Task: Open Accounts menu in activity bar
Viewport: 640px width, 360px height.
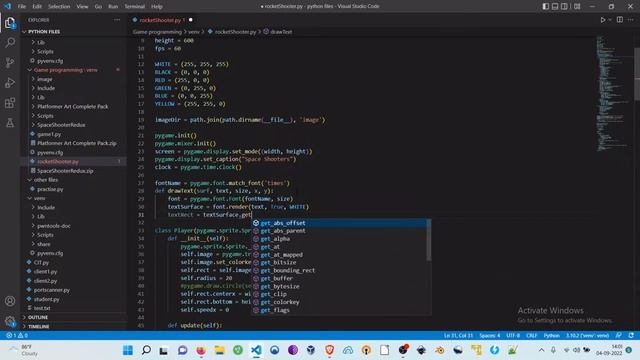Action: tap(10, 301)
